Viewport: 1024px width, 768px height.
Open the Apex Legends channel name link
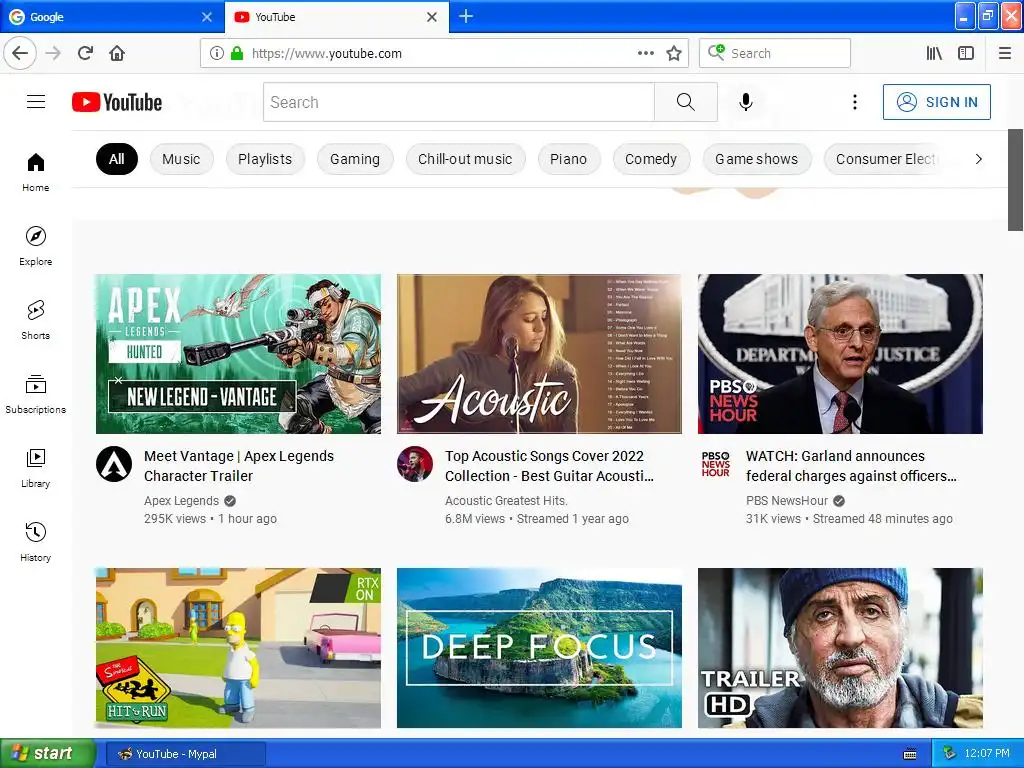182,501
